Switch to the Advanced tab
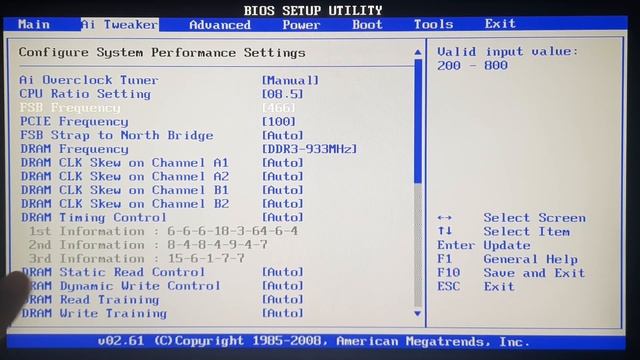The image size is (640, 360). click(220, 25)
